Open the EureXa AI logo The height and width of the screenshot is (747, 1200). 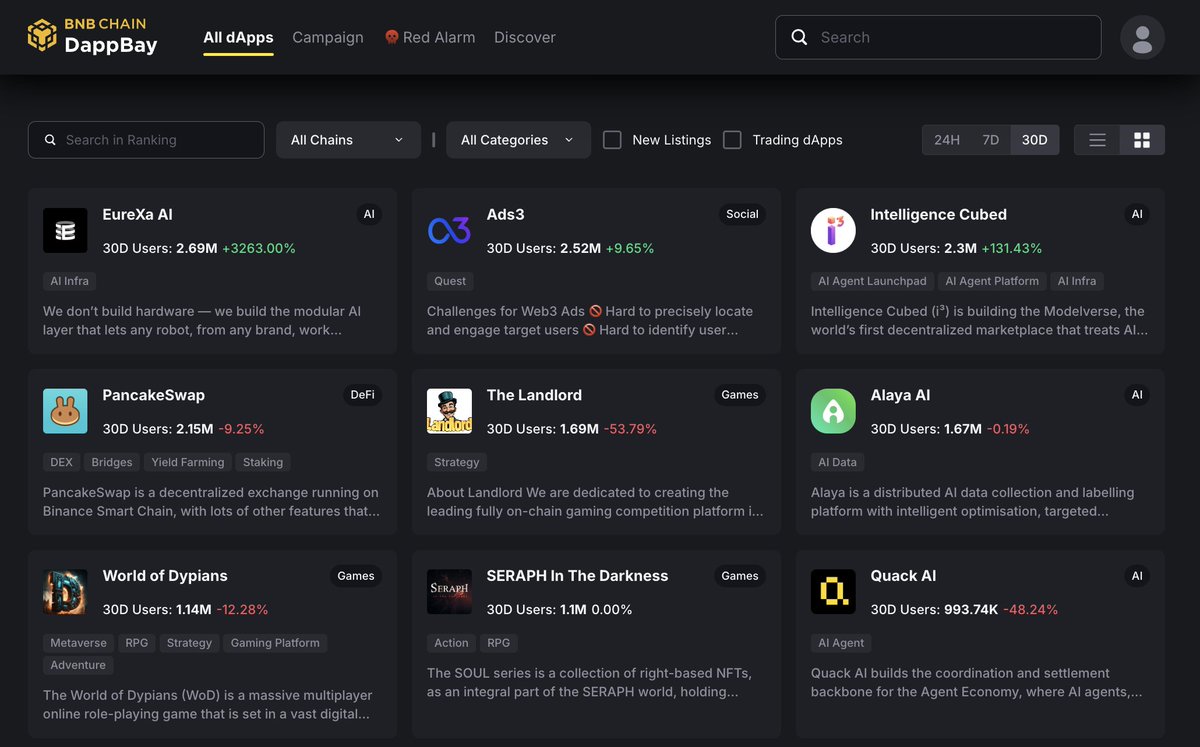[65, 230]
